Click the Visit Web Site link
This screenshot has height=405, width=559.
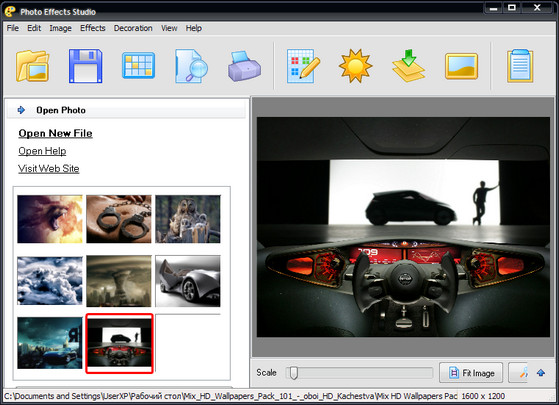[x=49, y=169]
